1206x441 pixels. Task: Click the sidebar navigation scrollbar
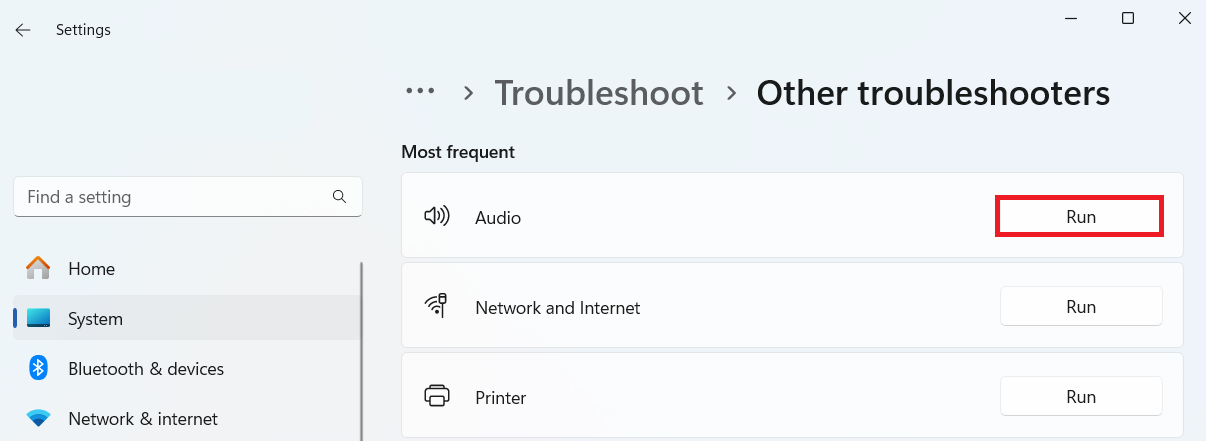[x=361, y=350]
